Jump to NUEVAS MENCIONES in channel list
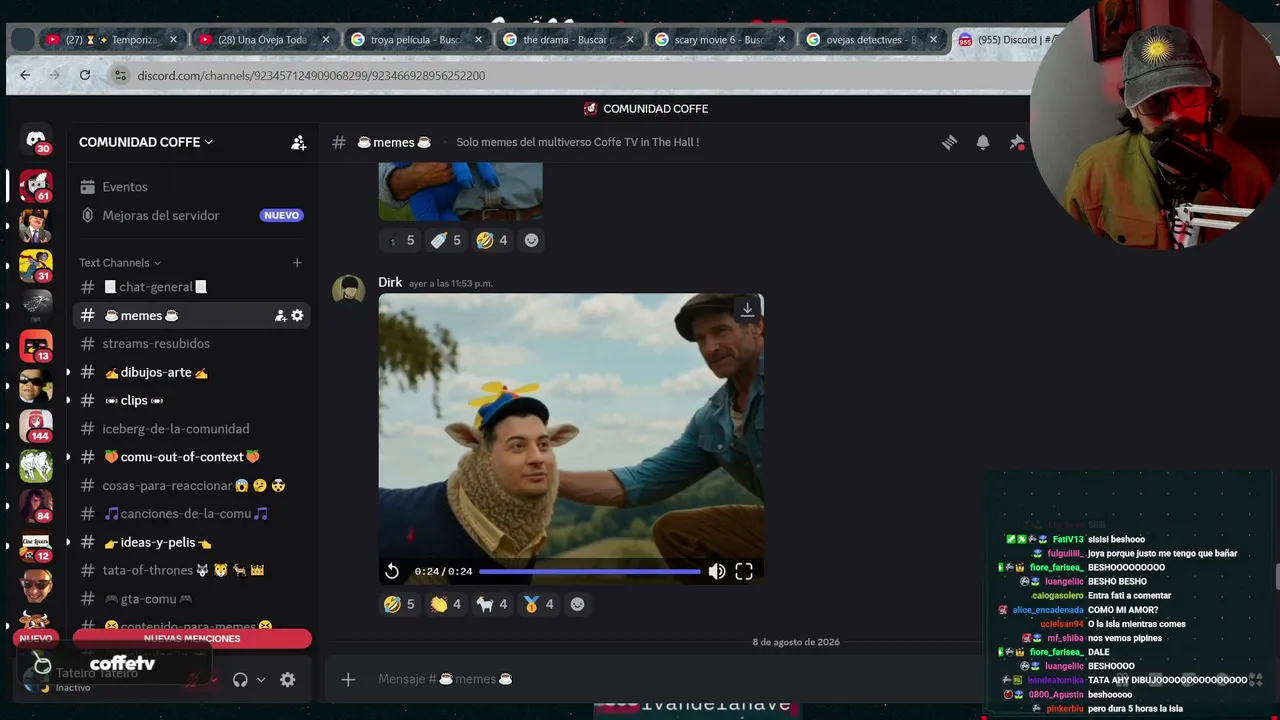The width and height of the screenshot is (1280, 720). (192, 639)
